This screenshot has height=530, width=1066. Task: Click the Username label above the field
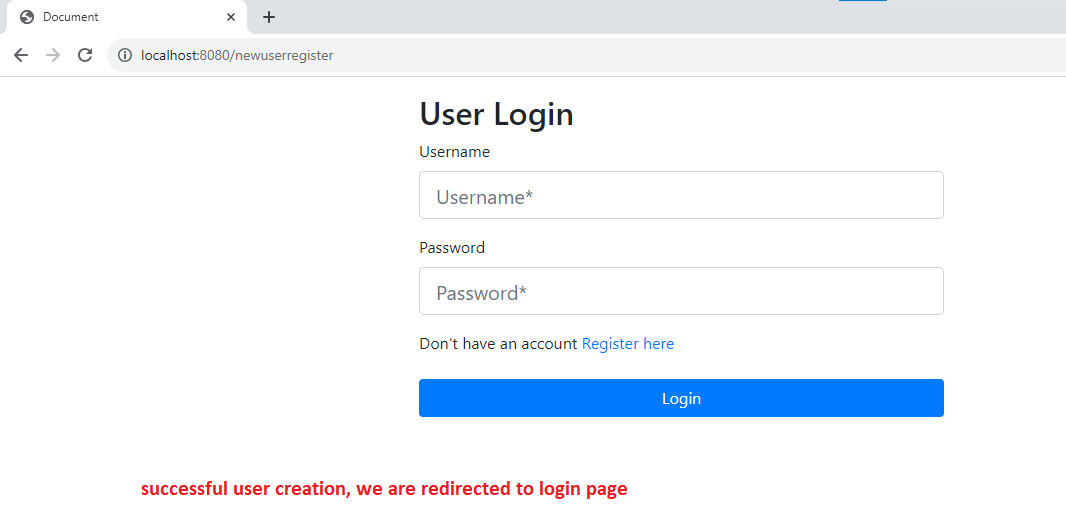[x=454, y=152]
